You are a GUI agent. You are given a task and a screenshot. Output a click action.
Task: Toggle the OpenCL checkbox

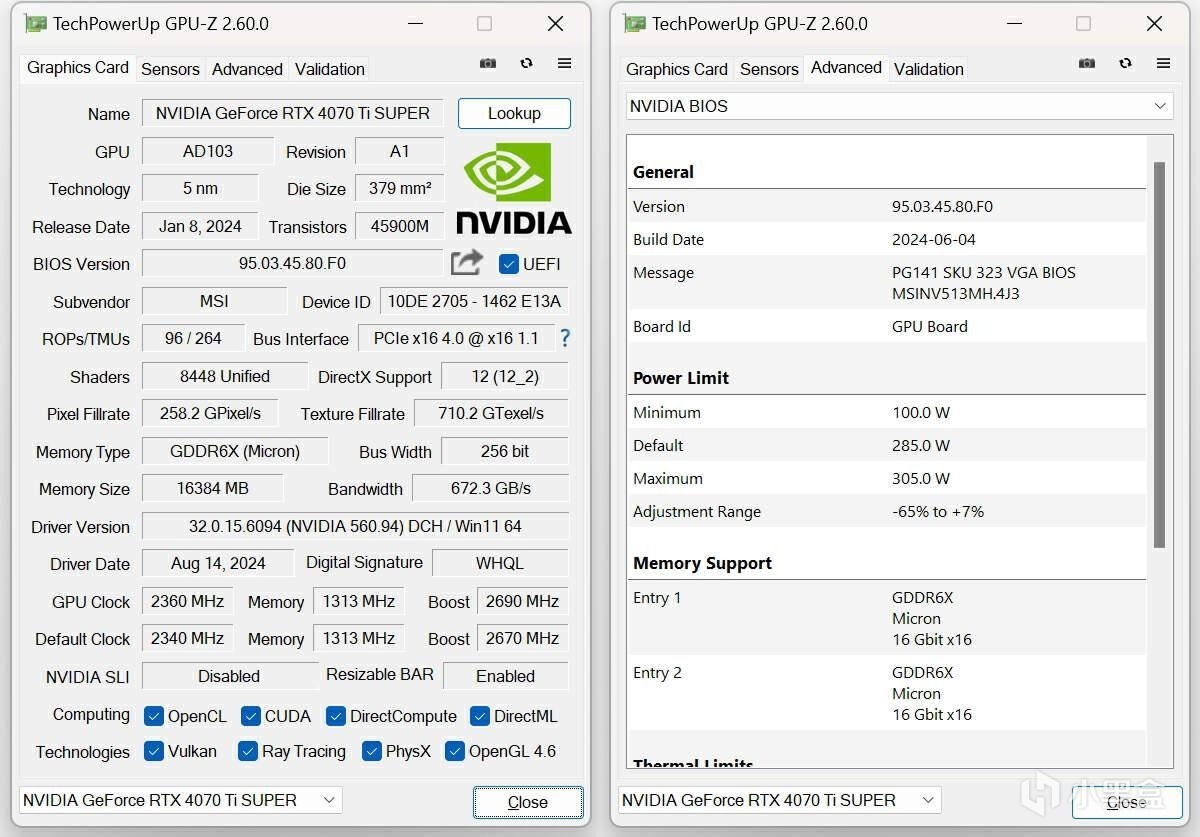[154, 716]
